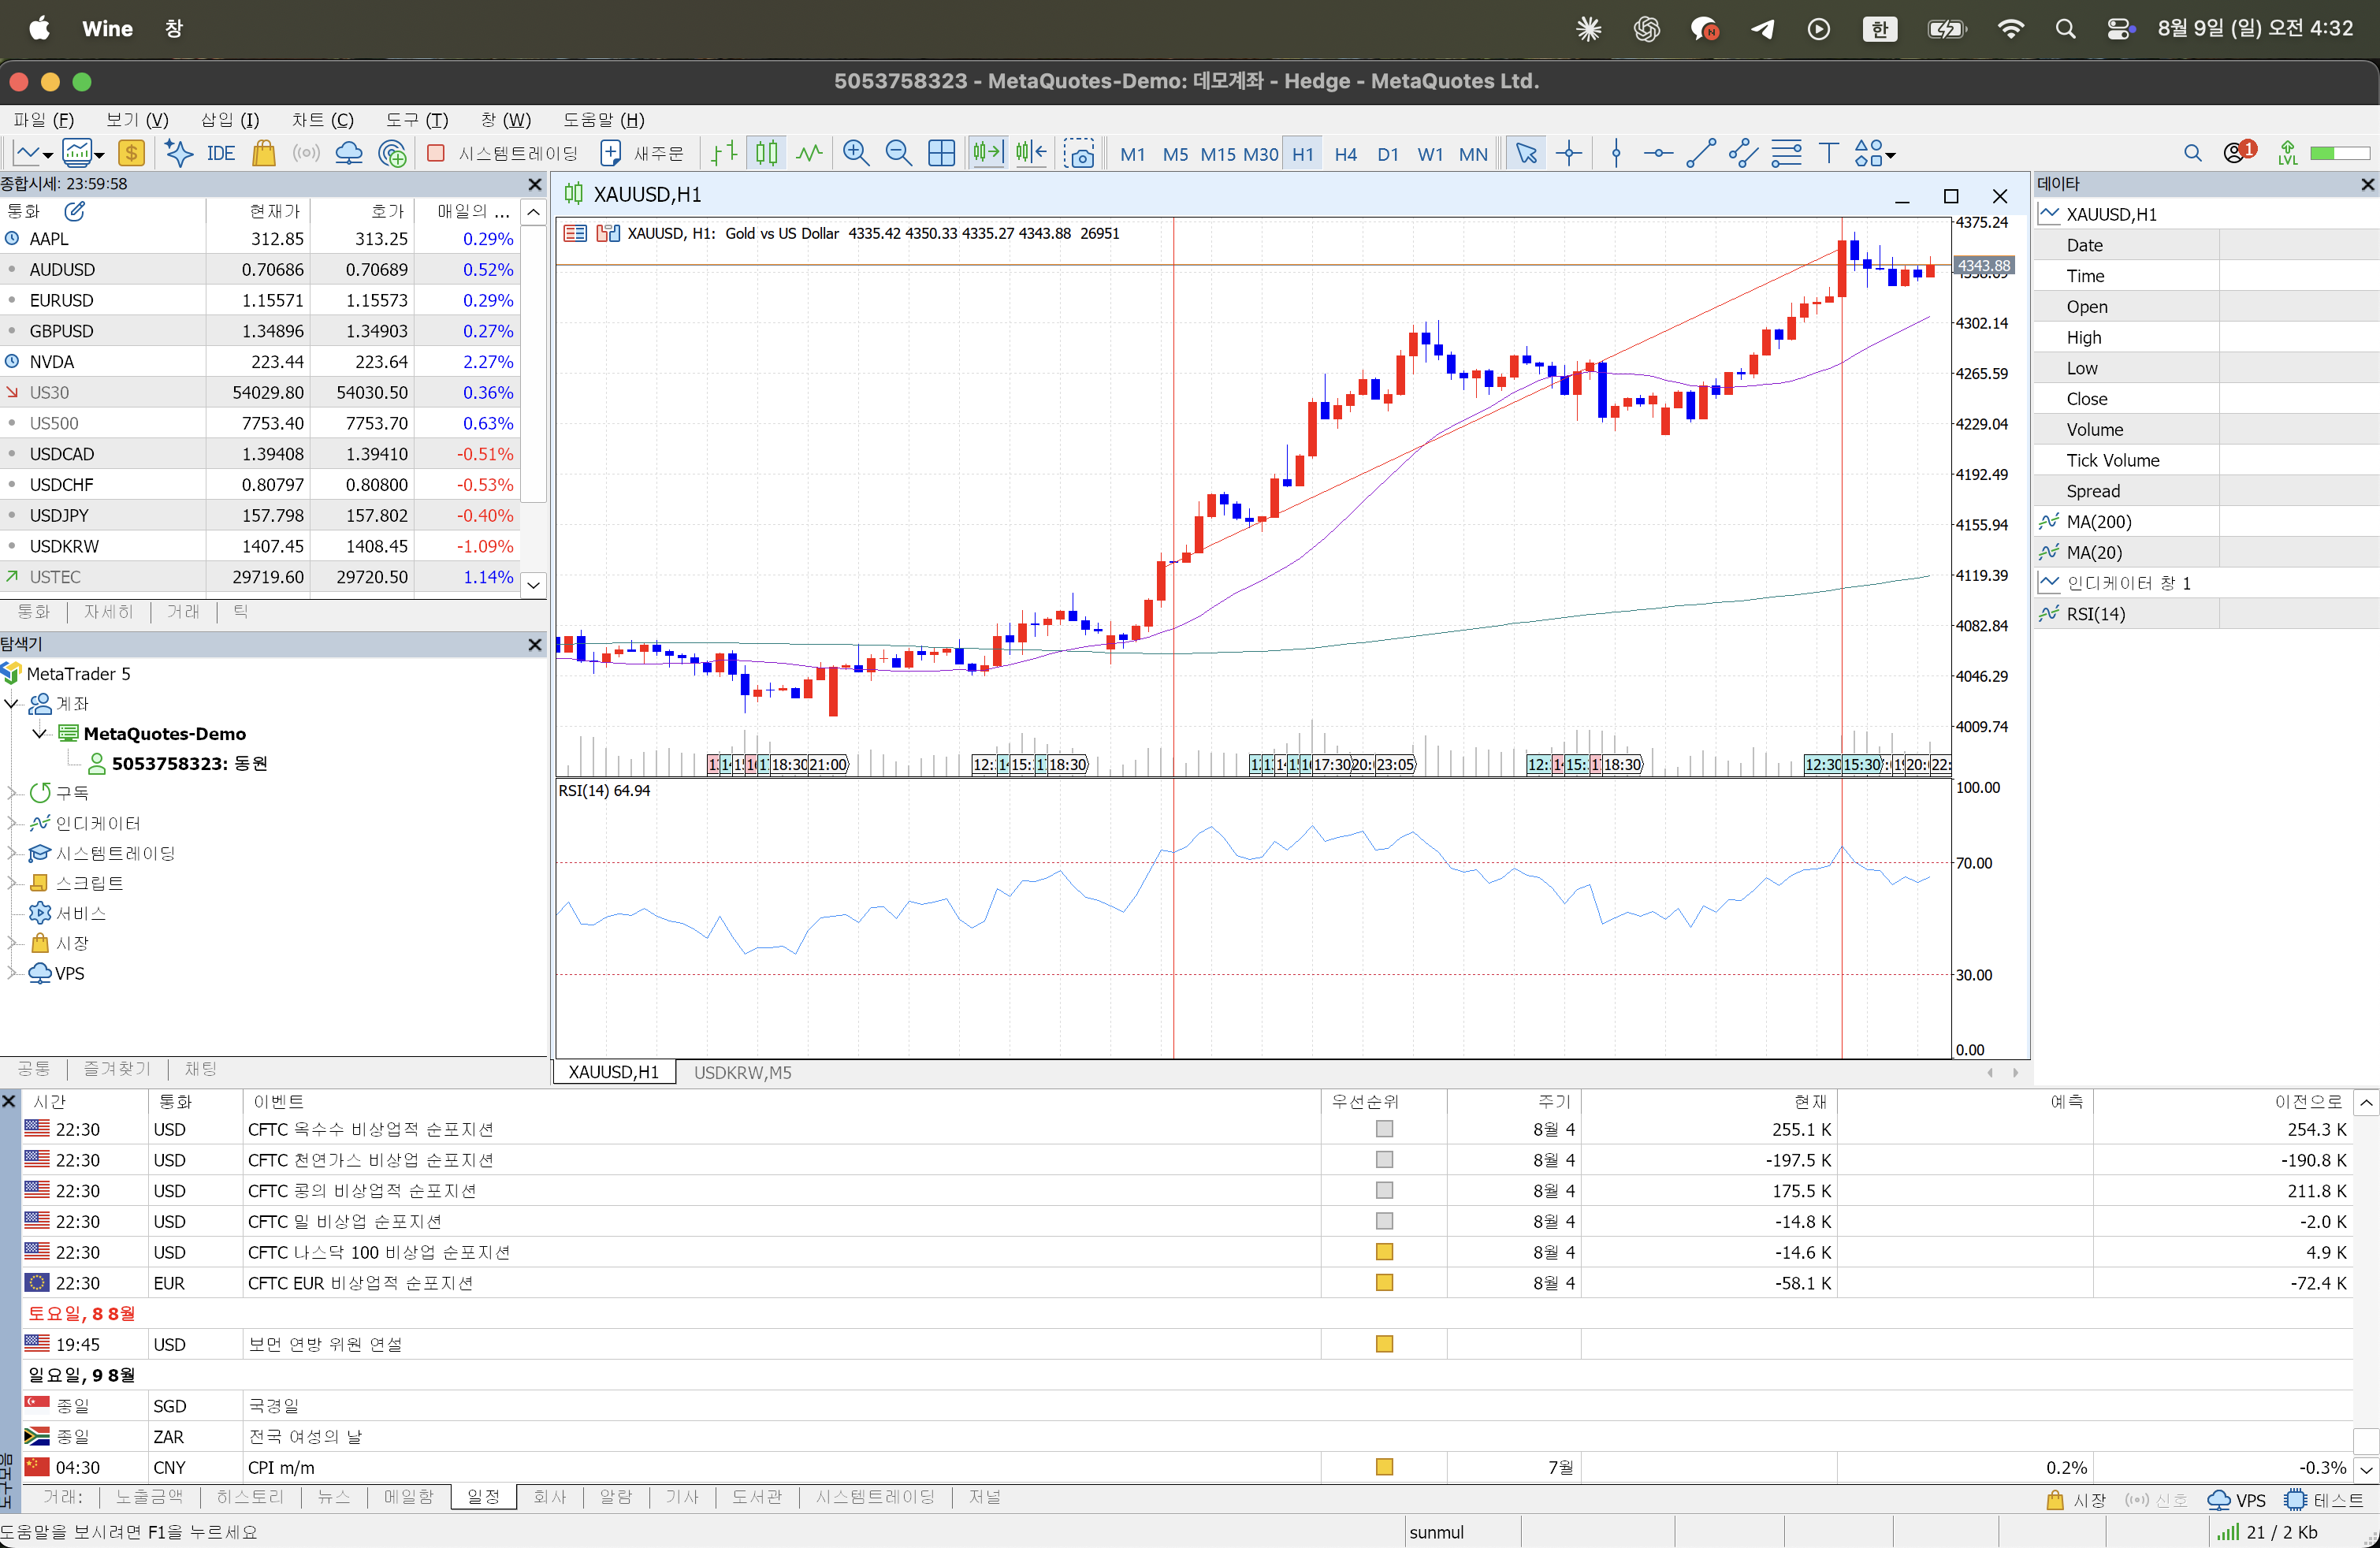
Task: Select the horizontal line drawing tool
Action: point(1658,153)
